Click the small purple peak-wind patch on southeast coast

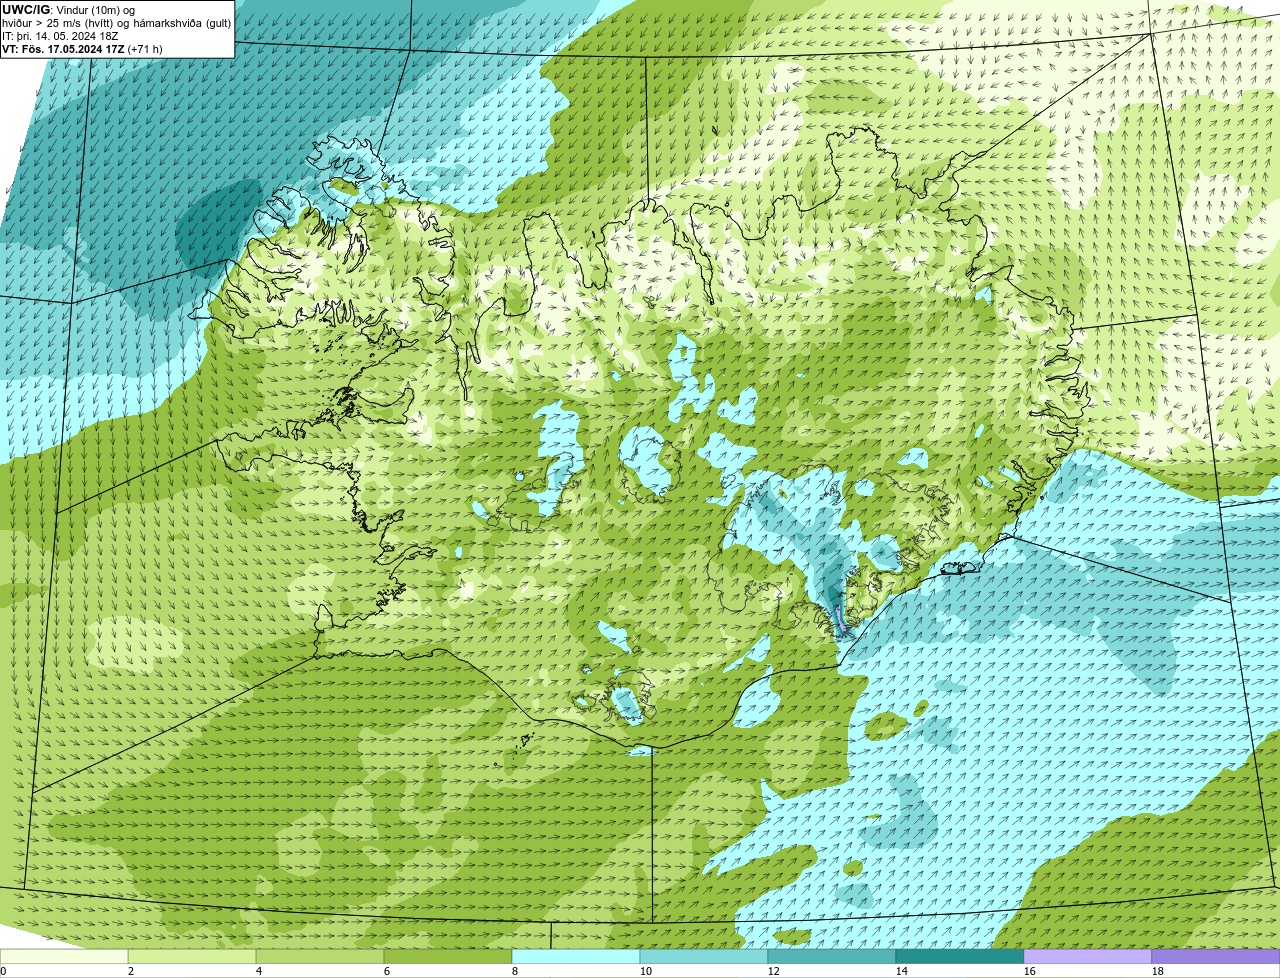840,619
